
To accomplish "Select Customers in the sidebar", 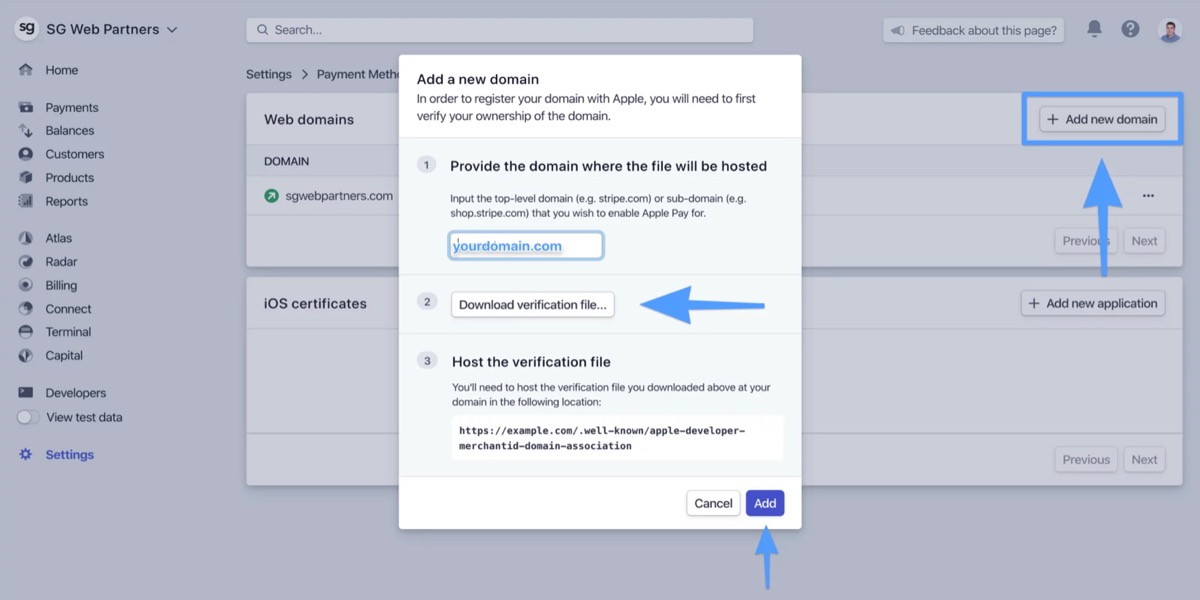I will point(74,154).
